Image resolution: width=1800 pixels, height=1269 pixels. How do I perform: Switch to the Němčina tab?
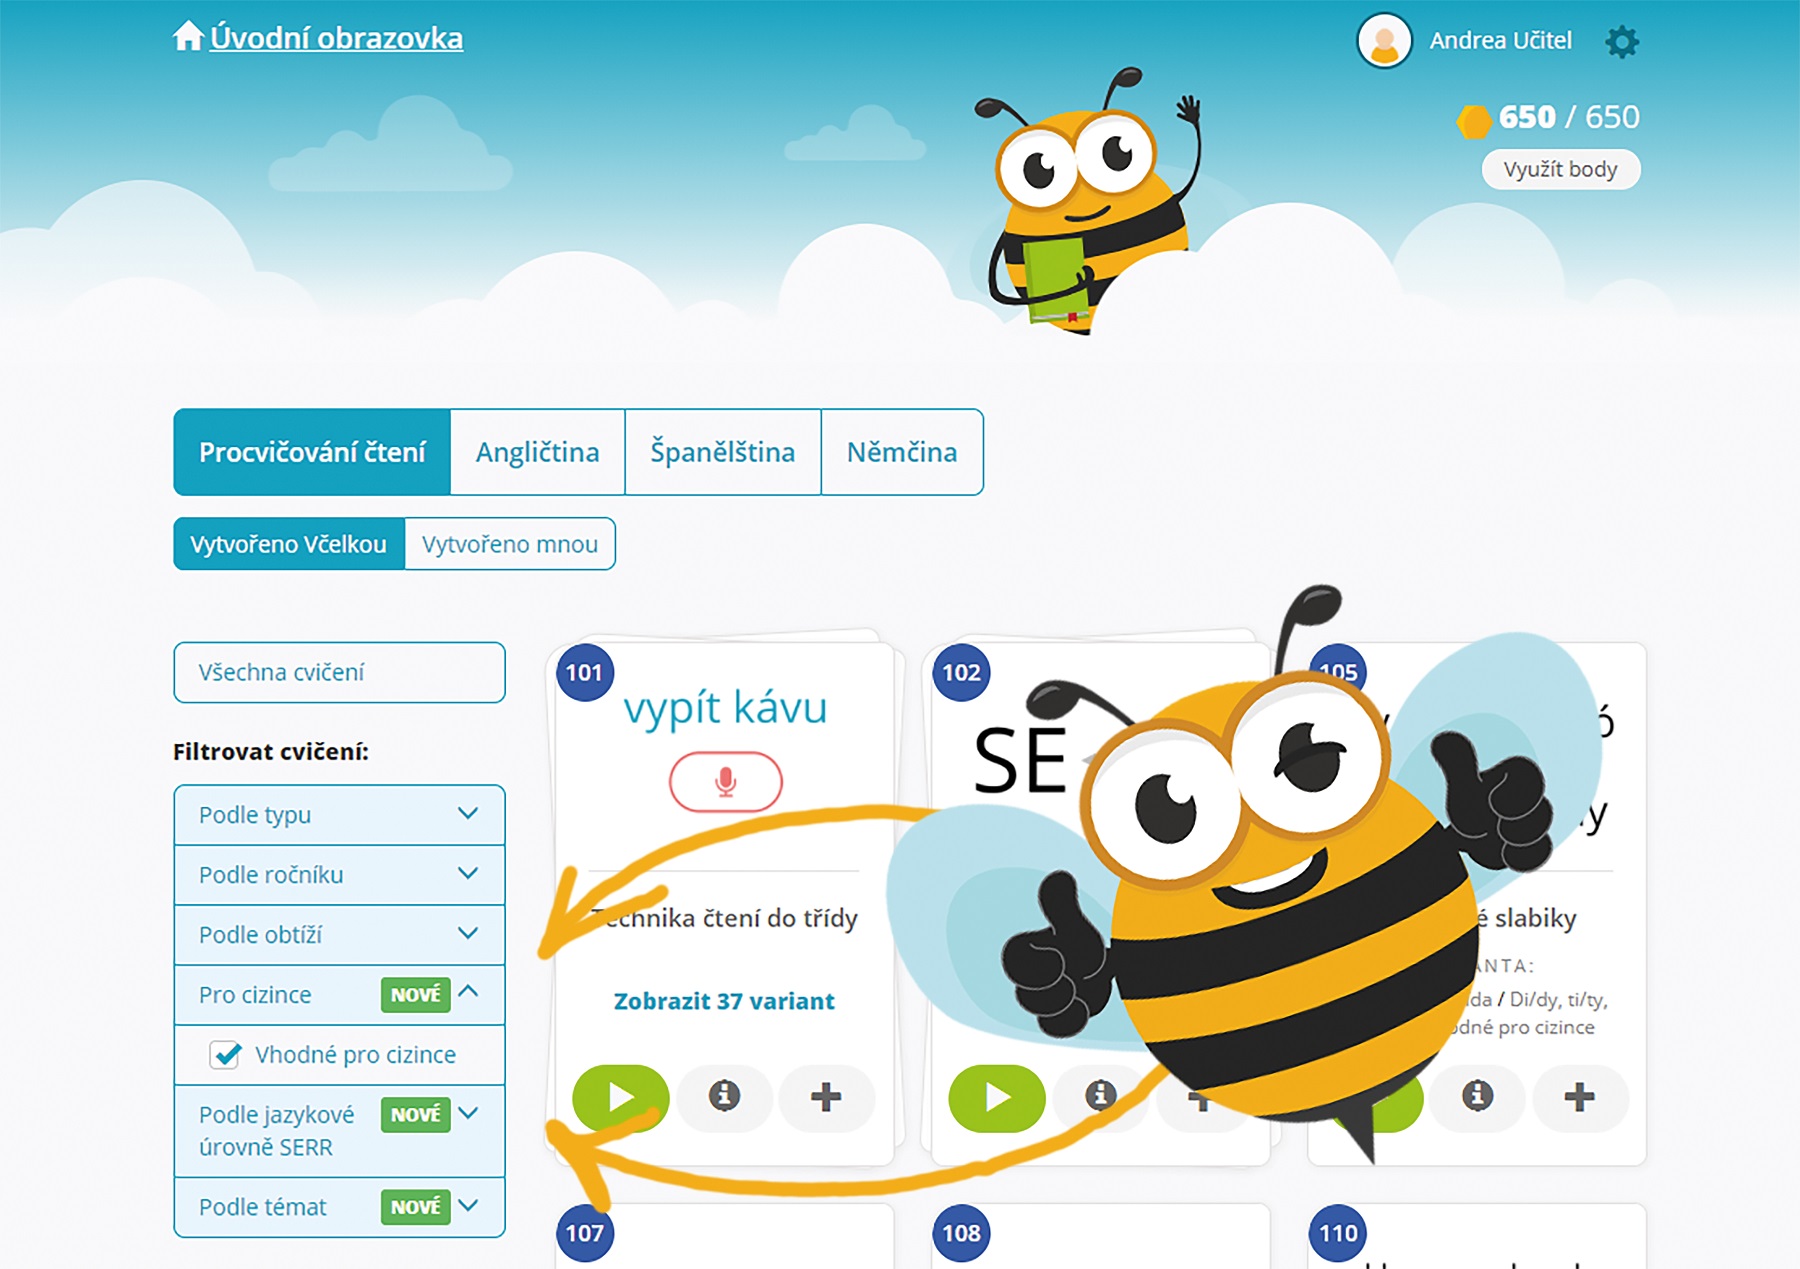click(901, 452)
